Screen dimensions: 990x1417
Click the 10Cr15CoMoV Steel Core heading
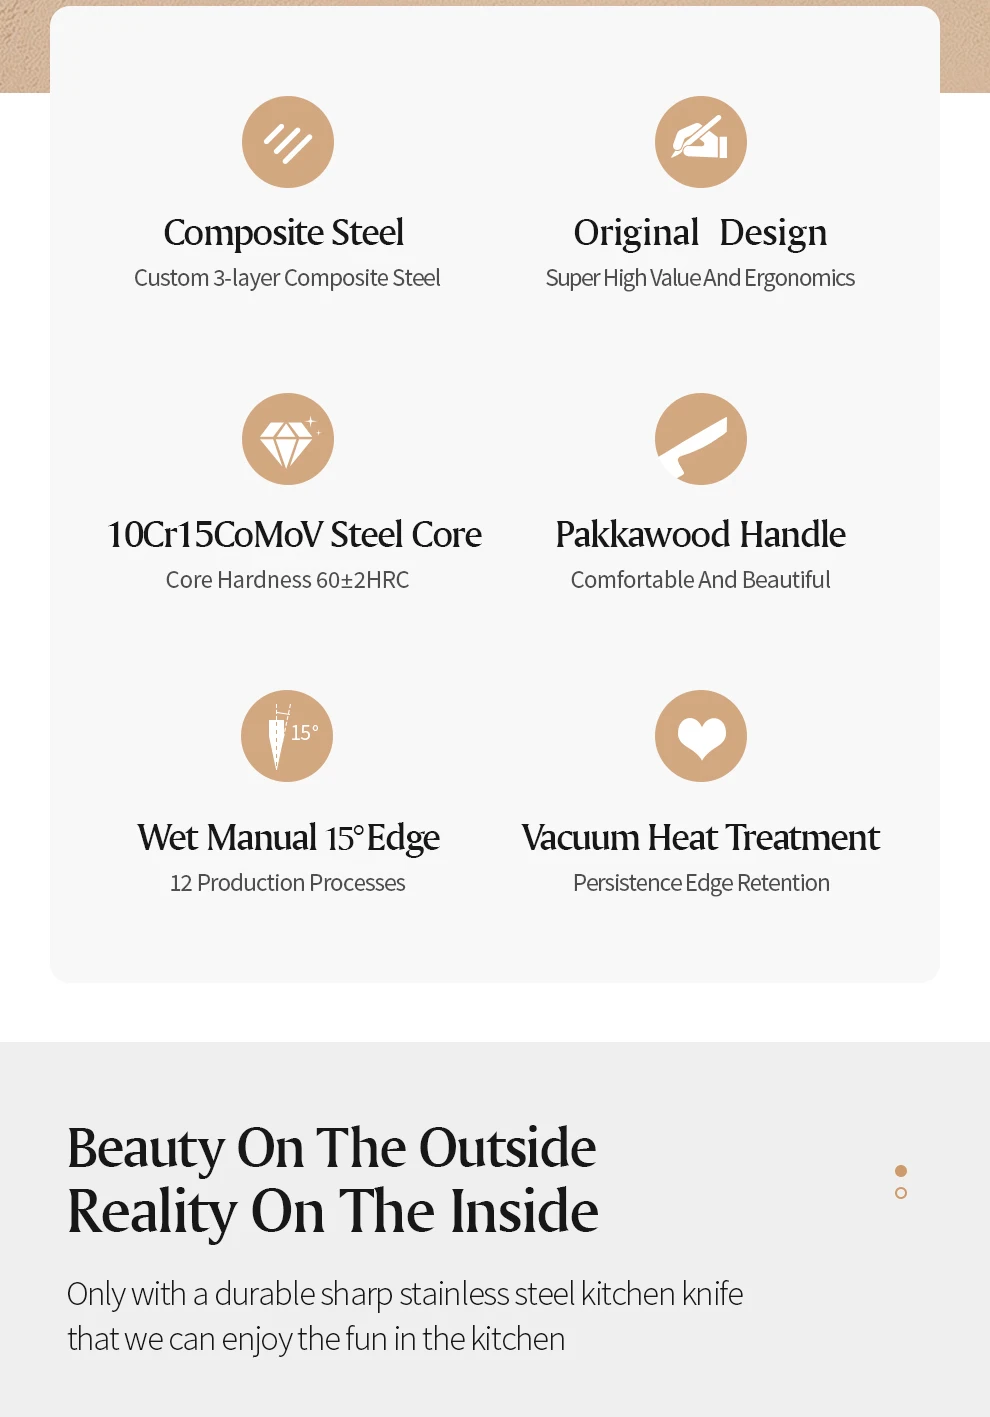(294, 535)
